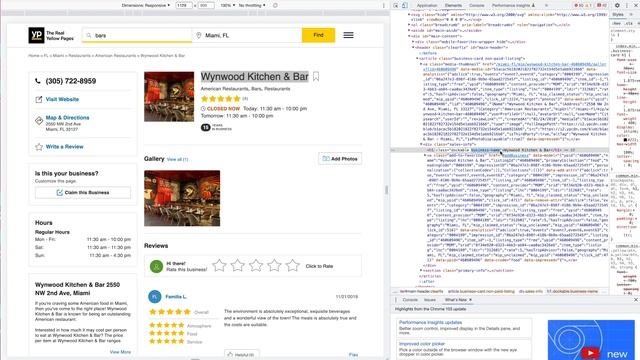Click the red error count badge in DevTools
The width and height of the screenshot is (640, 360).
(579, 5)
